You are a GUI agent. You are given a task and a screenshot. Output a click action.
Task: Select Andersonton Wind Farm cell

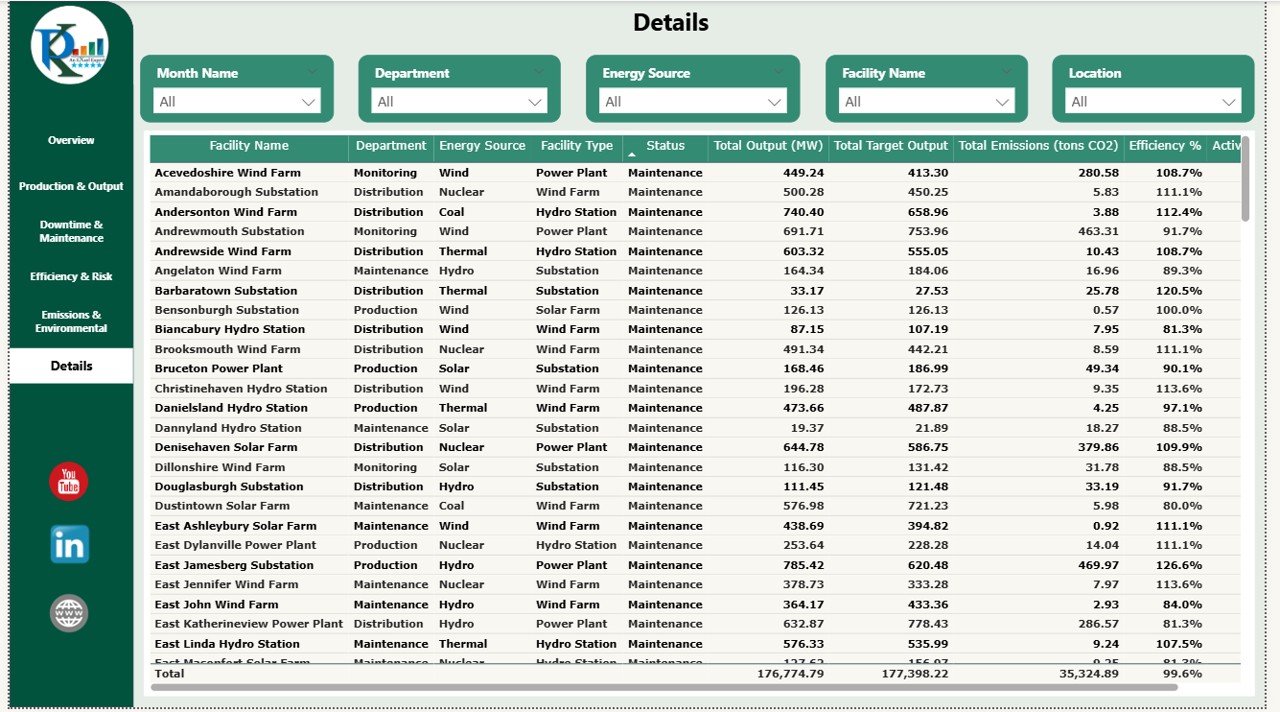225,212
